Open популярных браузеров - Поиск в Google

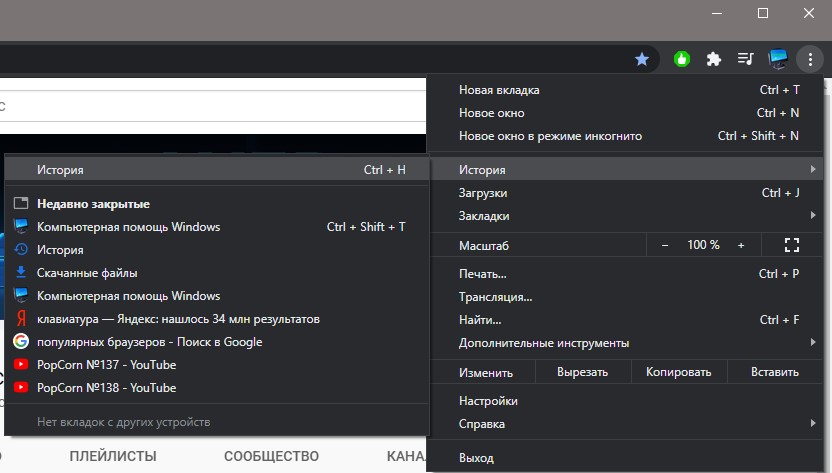pos(216,341)
